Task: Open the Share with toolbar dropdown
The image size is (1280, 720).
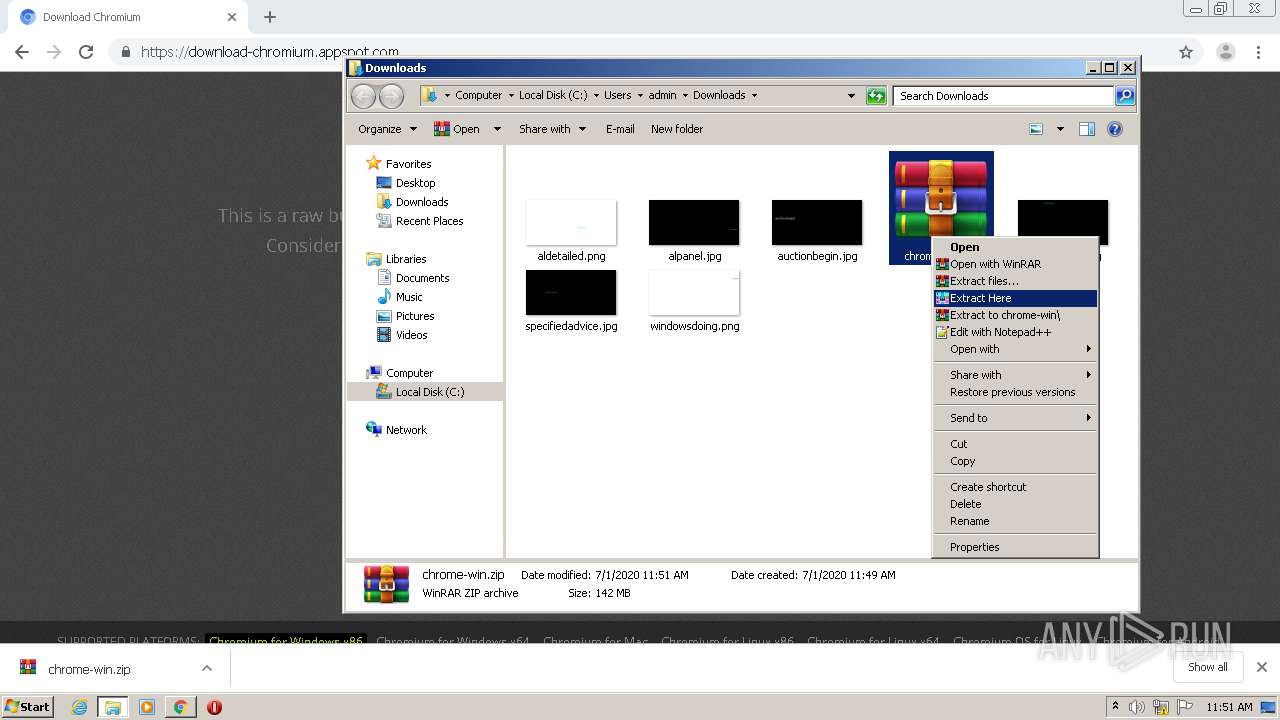Action: 552,129
